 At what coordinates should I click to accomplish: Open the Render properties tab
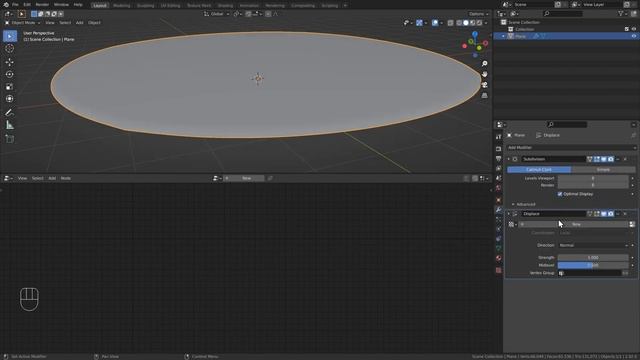[498, 149]
